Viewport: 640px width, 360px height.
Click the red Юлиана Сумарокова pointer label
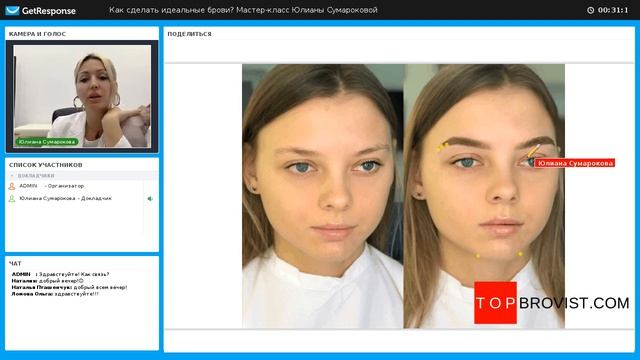tap(575, 163)
